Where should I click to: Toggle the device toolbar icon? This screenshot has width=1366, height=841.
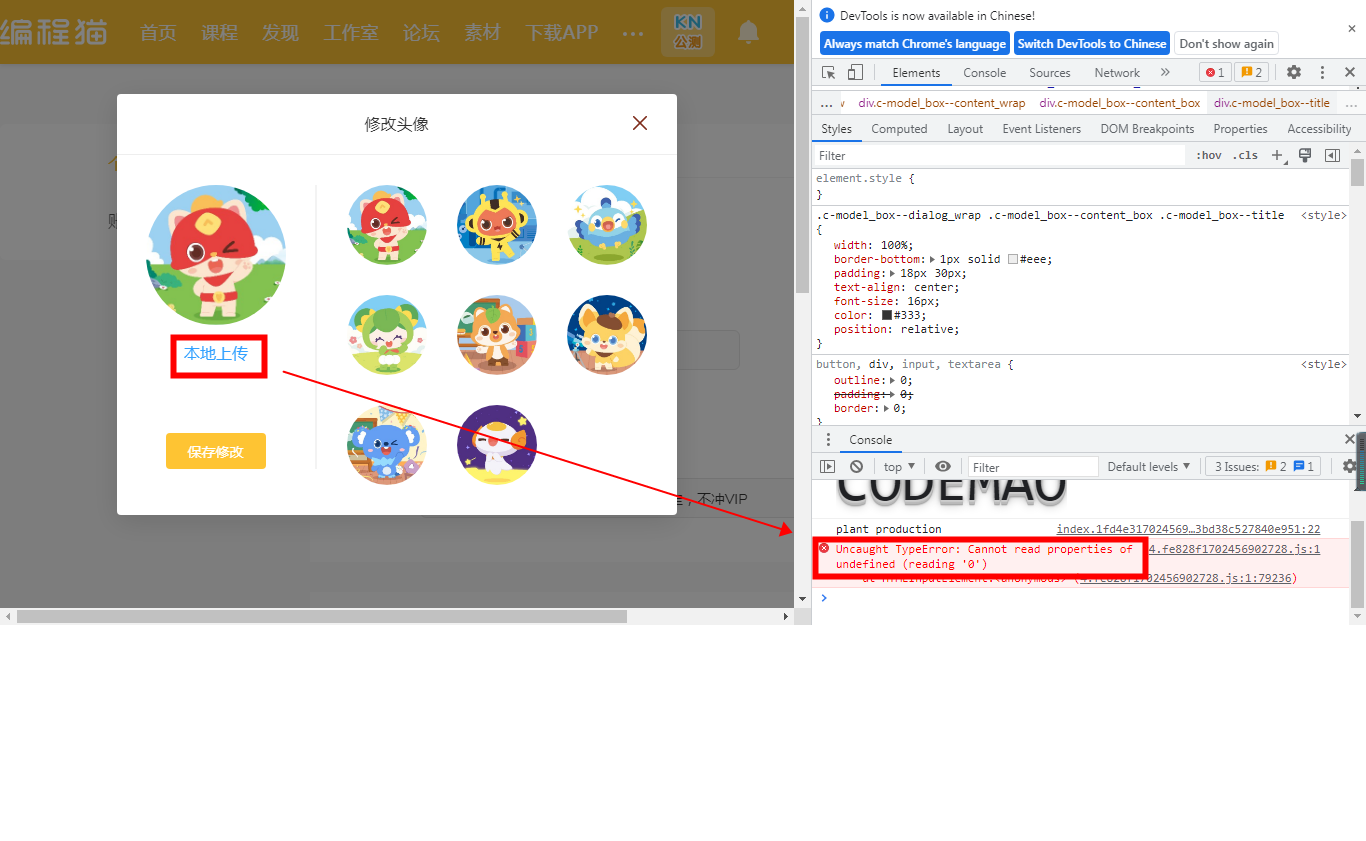point(855,72)
